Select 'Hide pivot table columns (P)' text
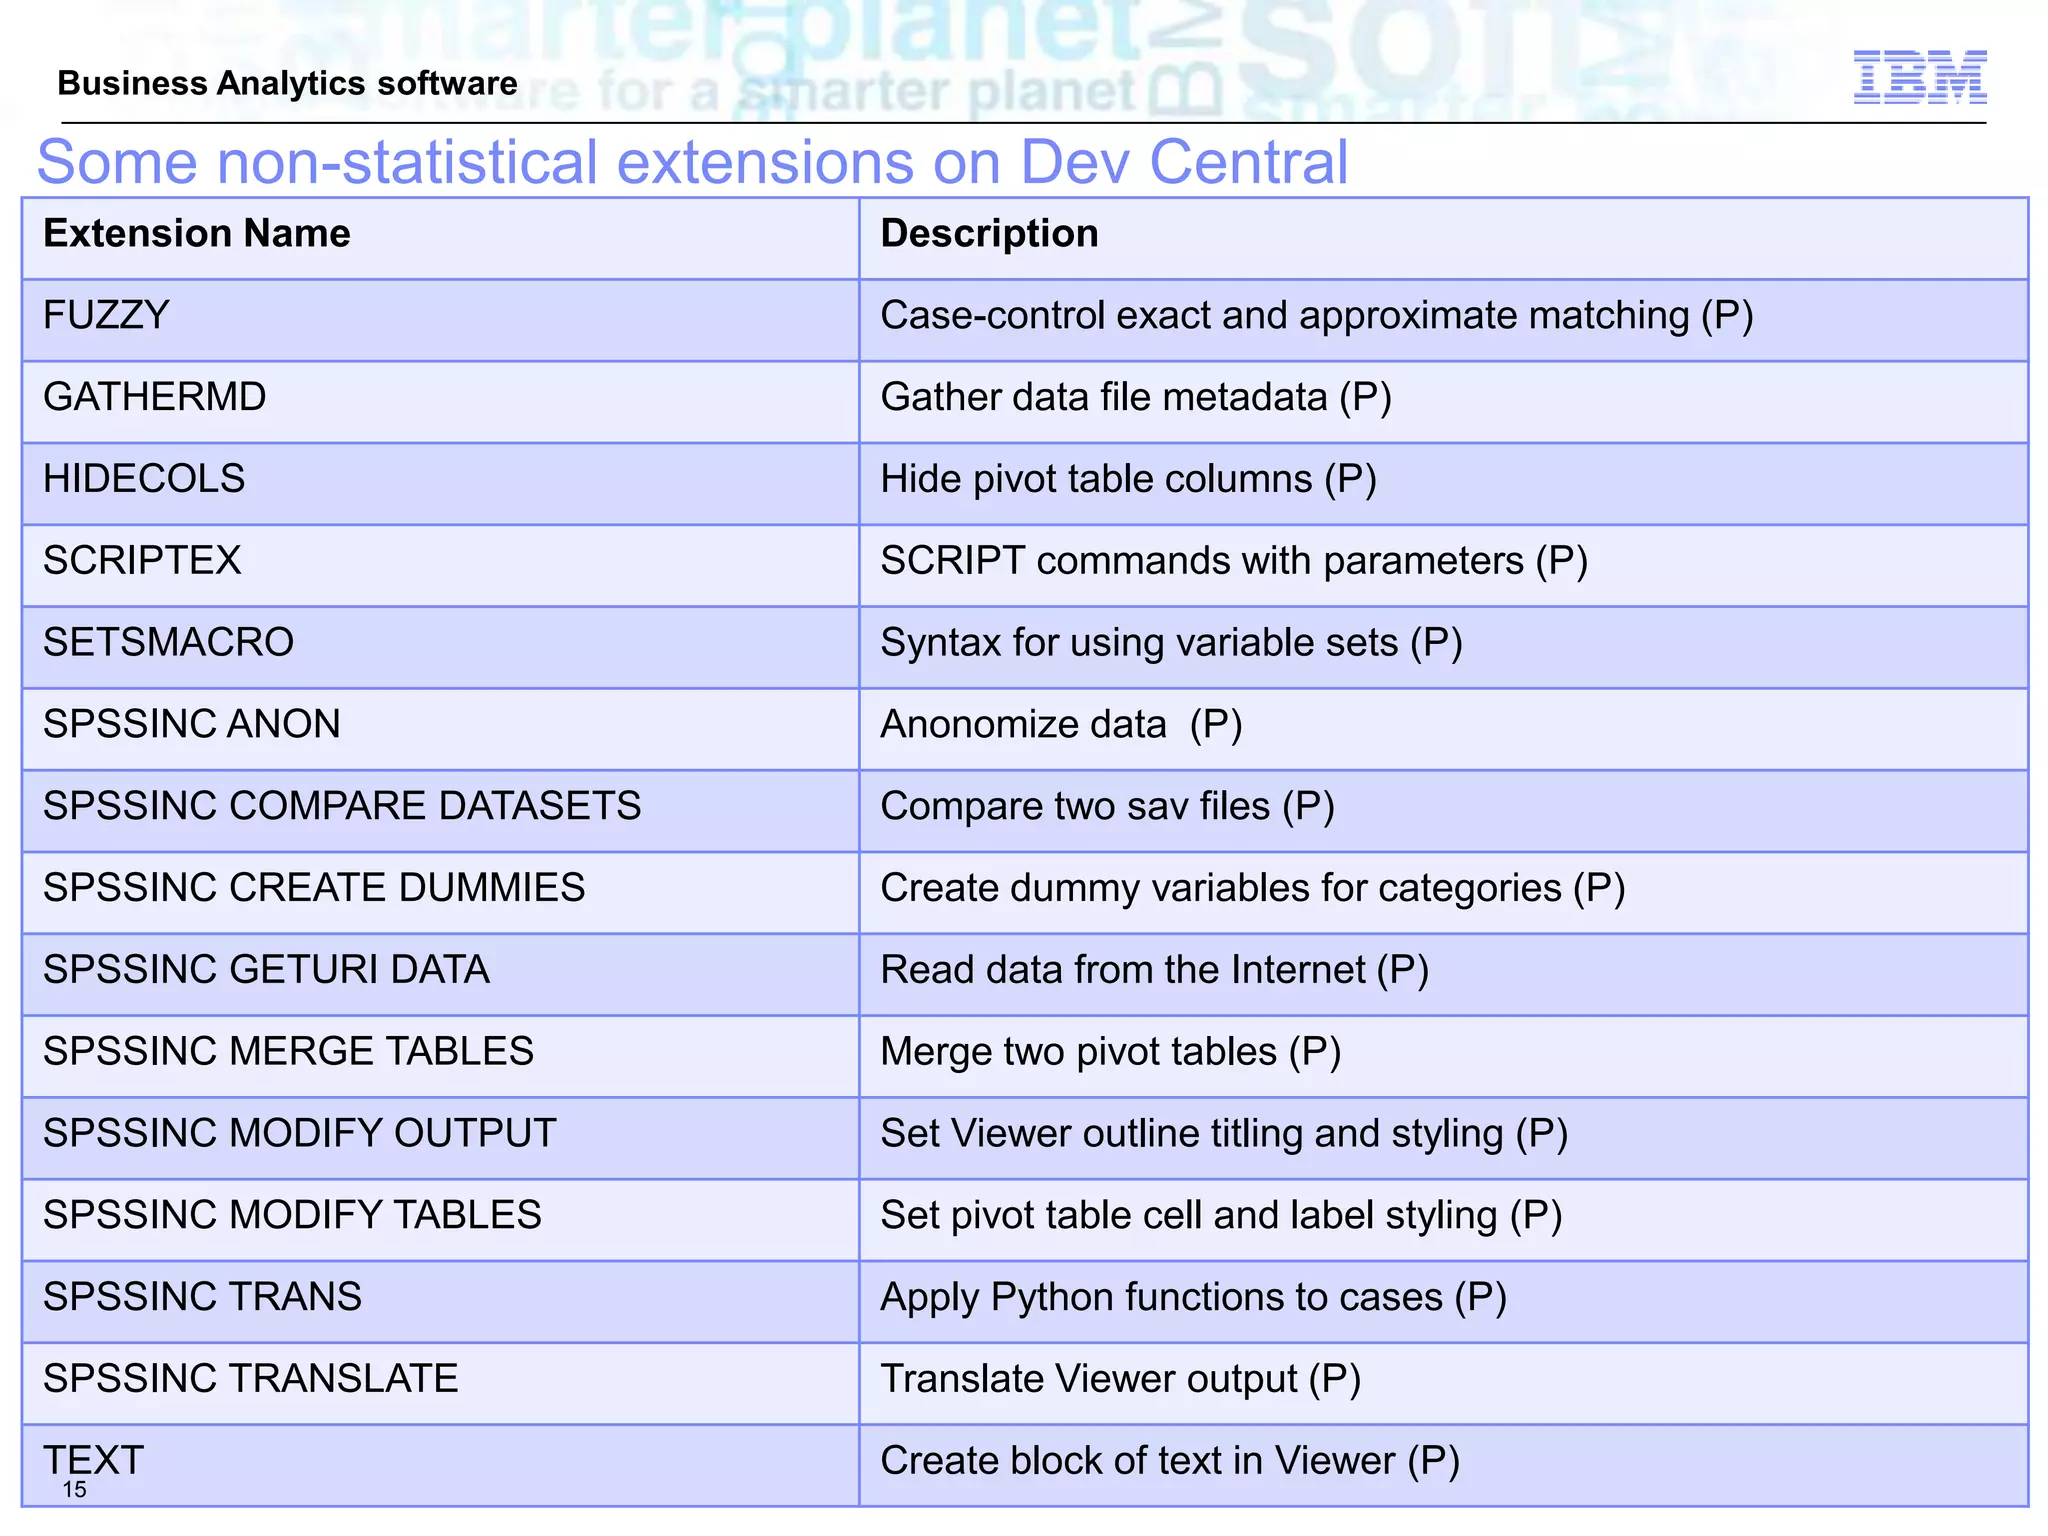The image size is (2048, 1536). point(1129,480)
